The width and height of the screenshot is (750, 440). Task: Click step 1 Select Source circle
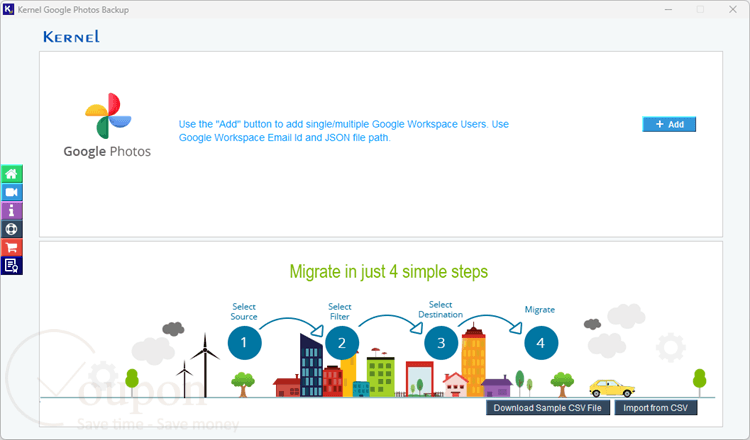[244, 343]
